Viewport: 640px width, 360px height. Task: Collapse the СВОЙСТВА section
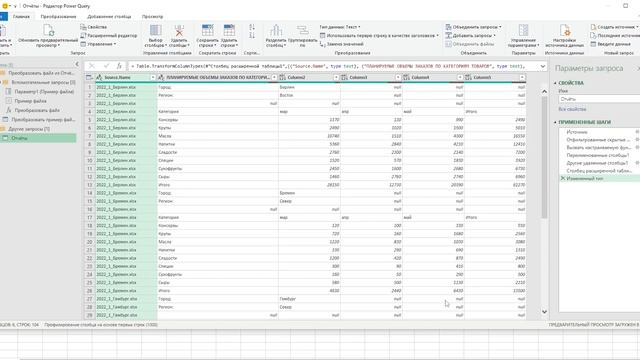[556, 83]
